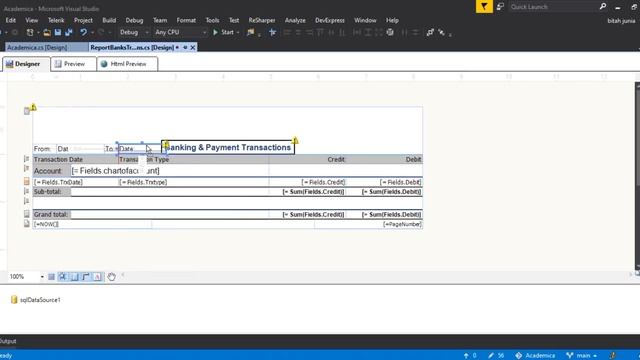This screenshot has width=640, height=360.
Task: Select the Transaction Date header cell
Action: pos(76,159)
